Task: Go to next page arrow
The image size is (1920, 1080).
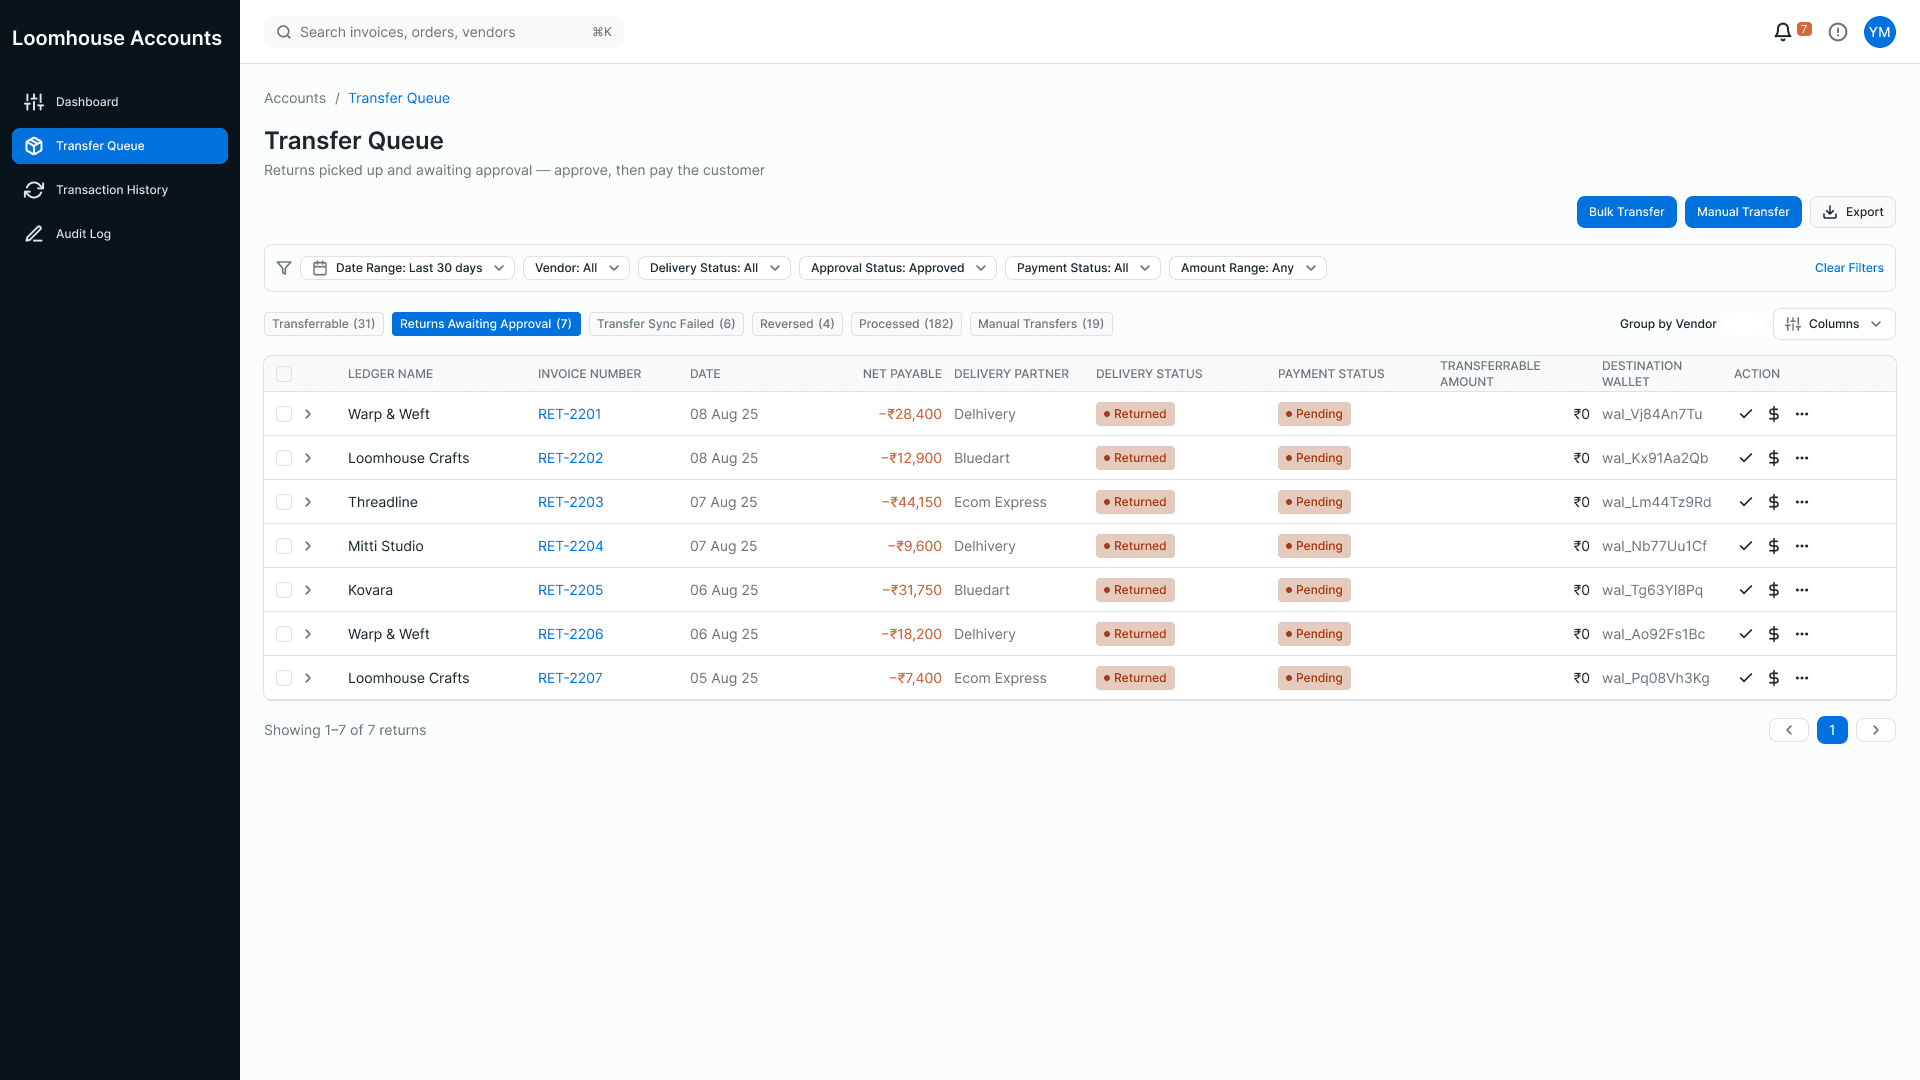Action: pos(1876,730)
